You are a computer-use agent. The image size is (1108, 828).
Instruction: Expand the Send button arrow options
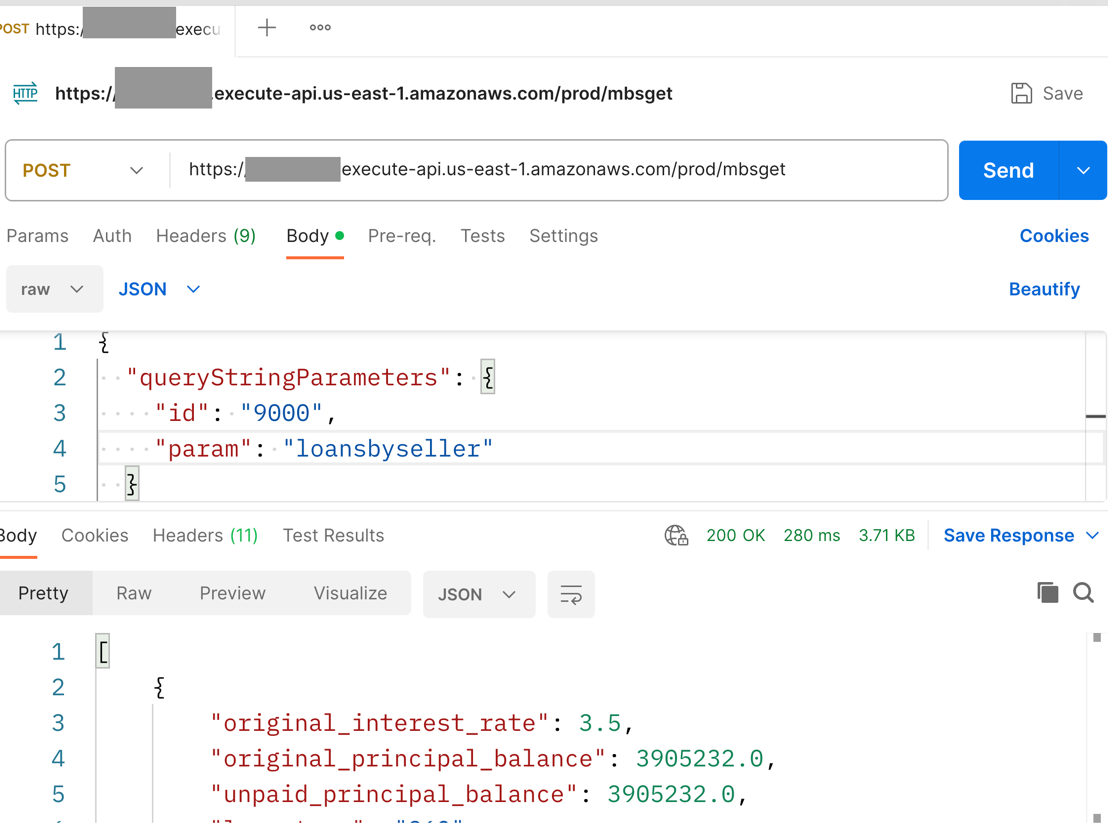coord(1083,171)
